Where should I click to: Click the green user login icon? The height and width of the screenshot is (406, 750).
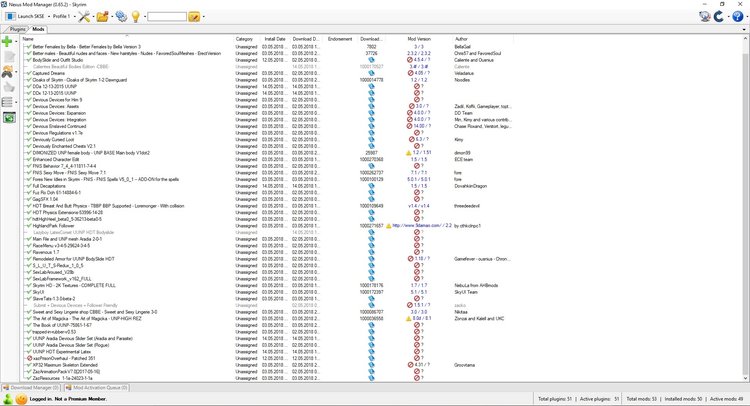8,399
